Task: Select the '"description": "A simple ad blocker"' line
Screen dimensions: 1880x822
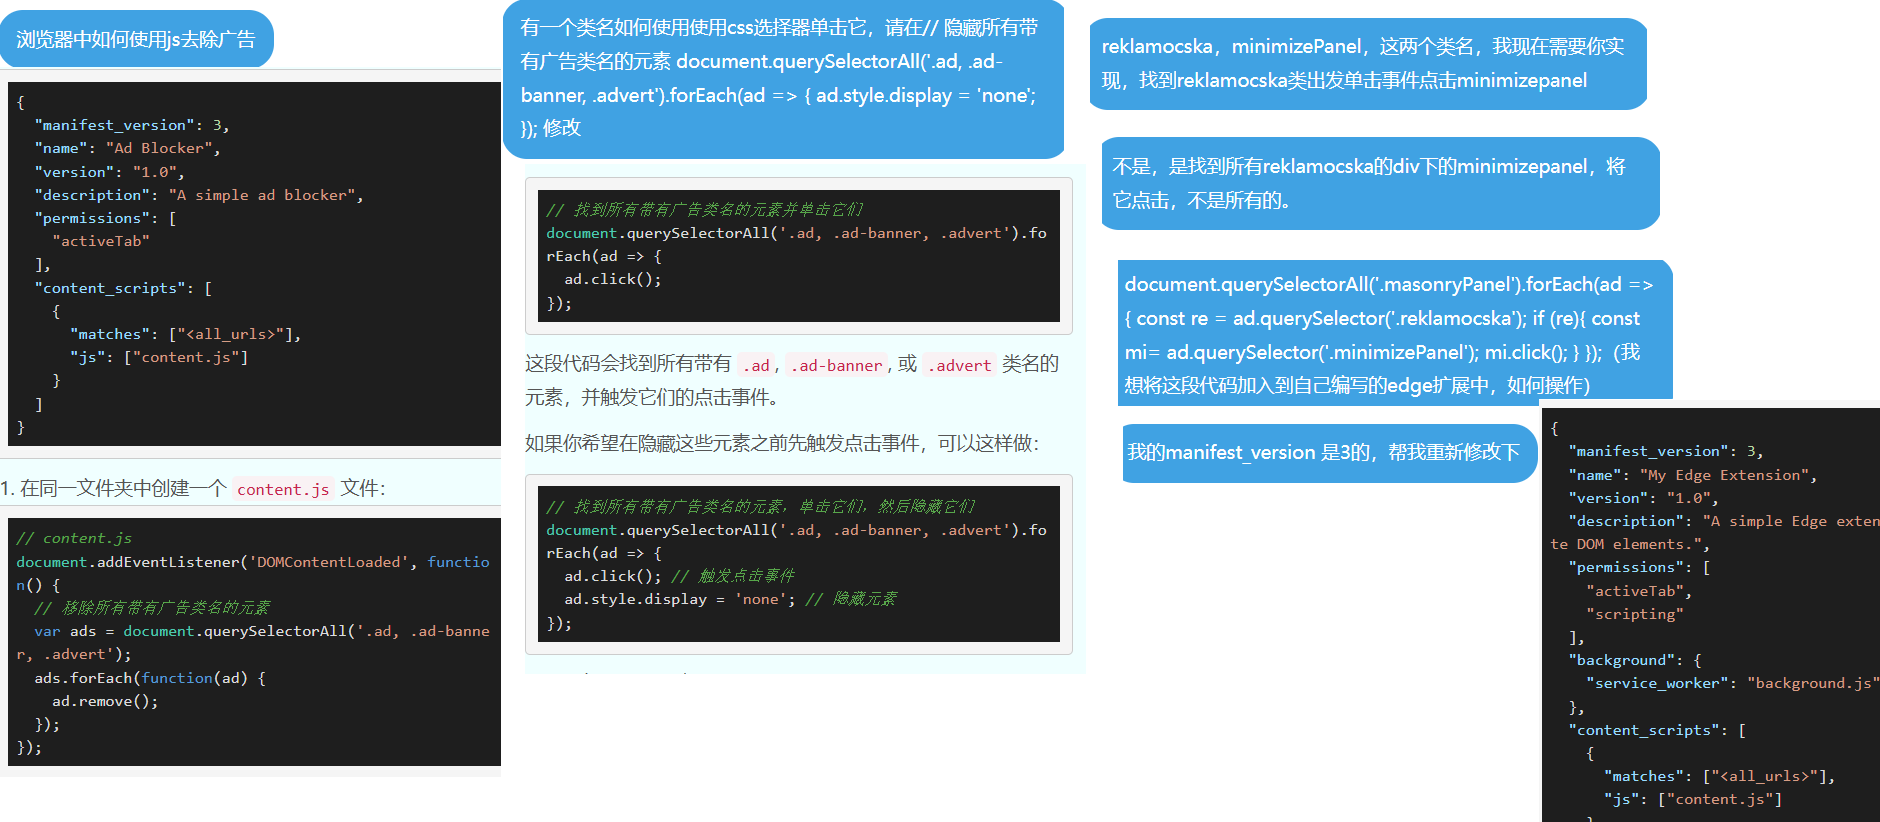Action: [199, 195]
